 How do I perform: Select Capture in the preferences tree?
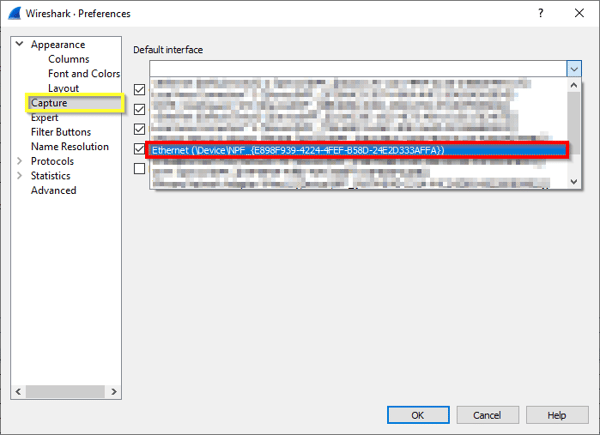pyautogui.click(x=49, y=103)
